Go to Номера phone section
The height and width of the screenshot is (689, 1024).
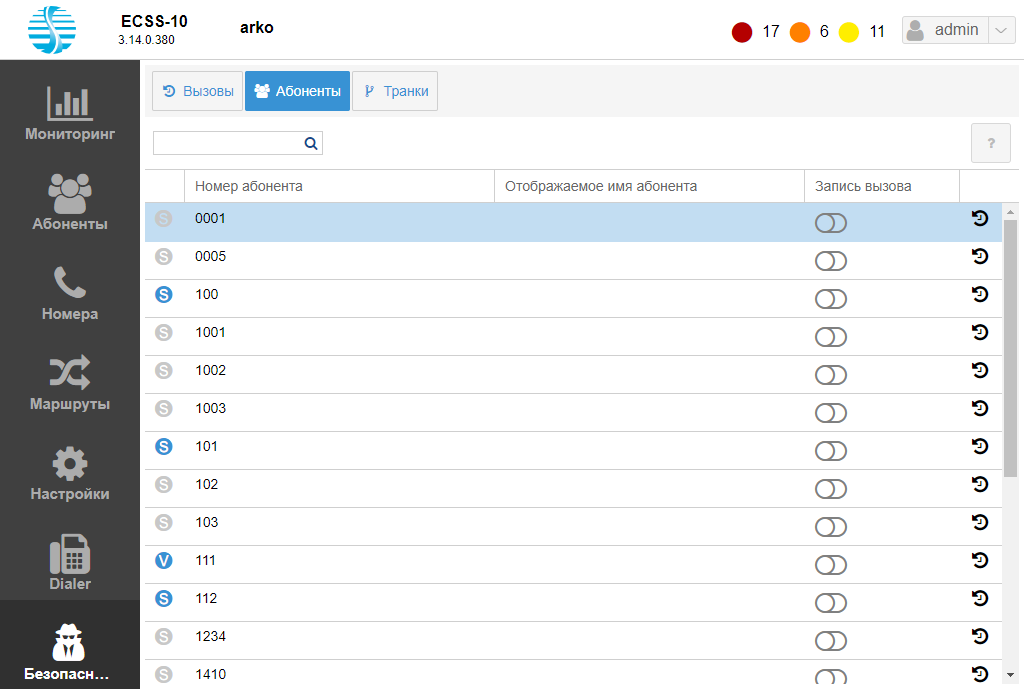(70, 293)
